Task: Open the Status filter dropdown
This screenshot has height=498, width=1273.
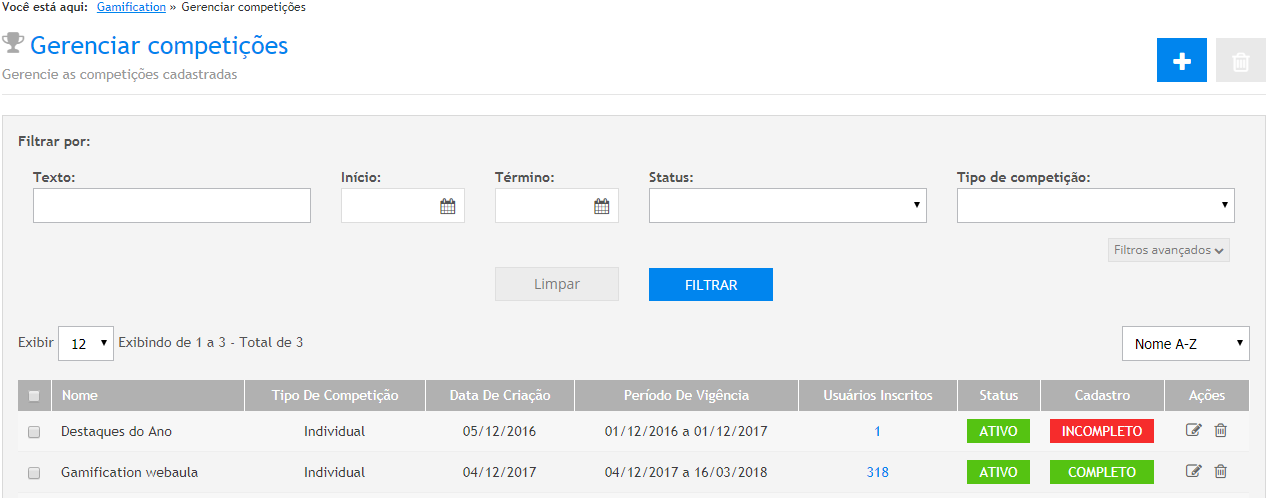Action: 787,206
